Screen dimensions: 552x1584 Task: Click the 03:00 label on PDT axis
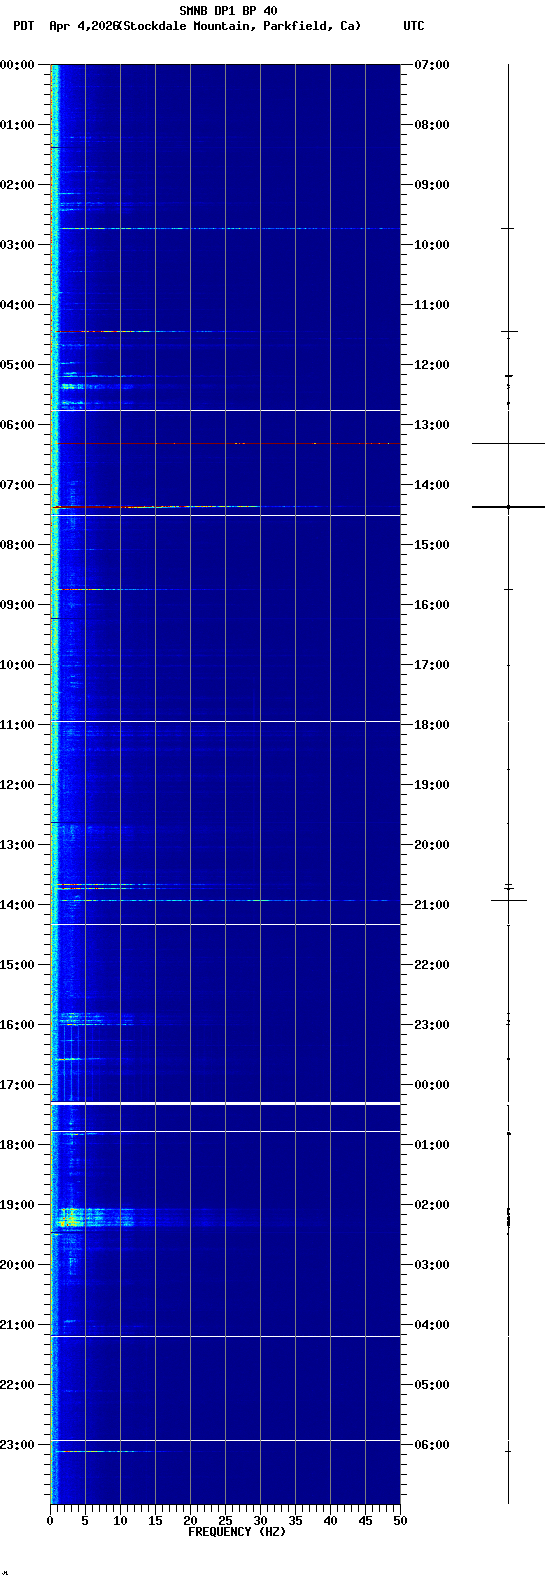(17, 245)
